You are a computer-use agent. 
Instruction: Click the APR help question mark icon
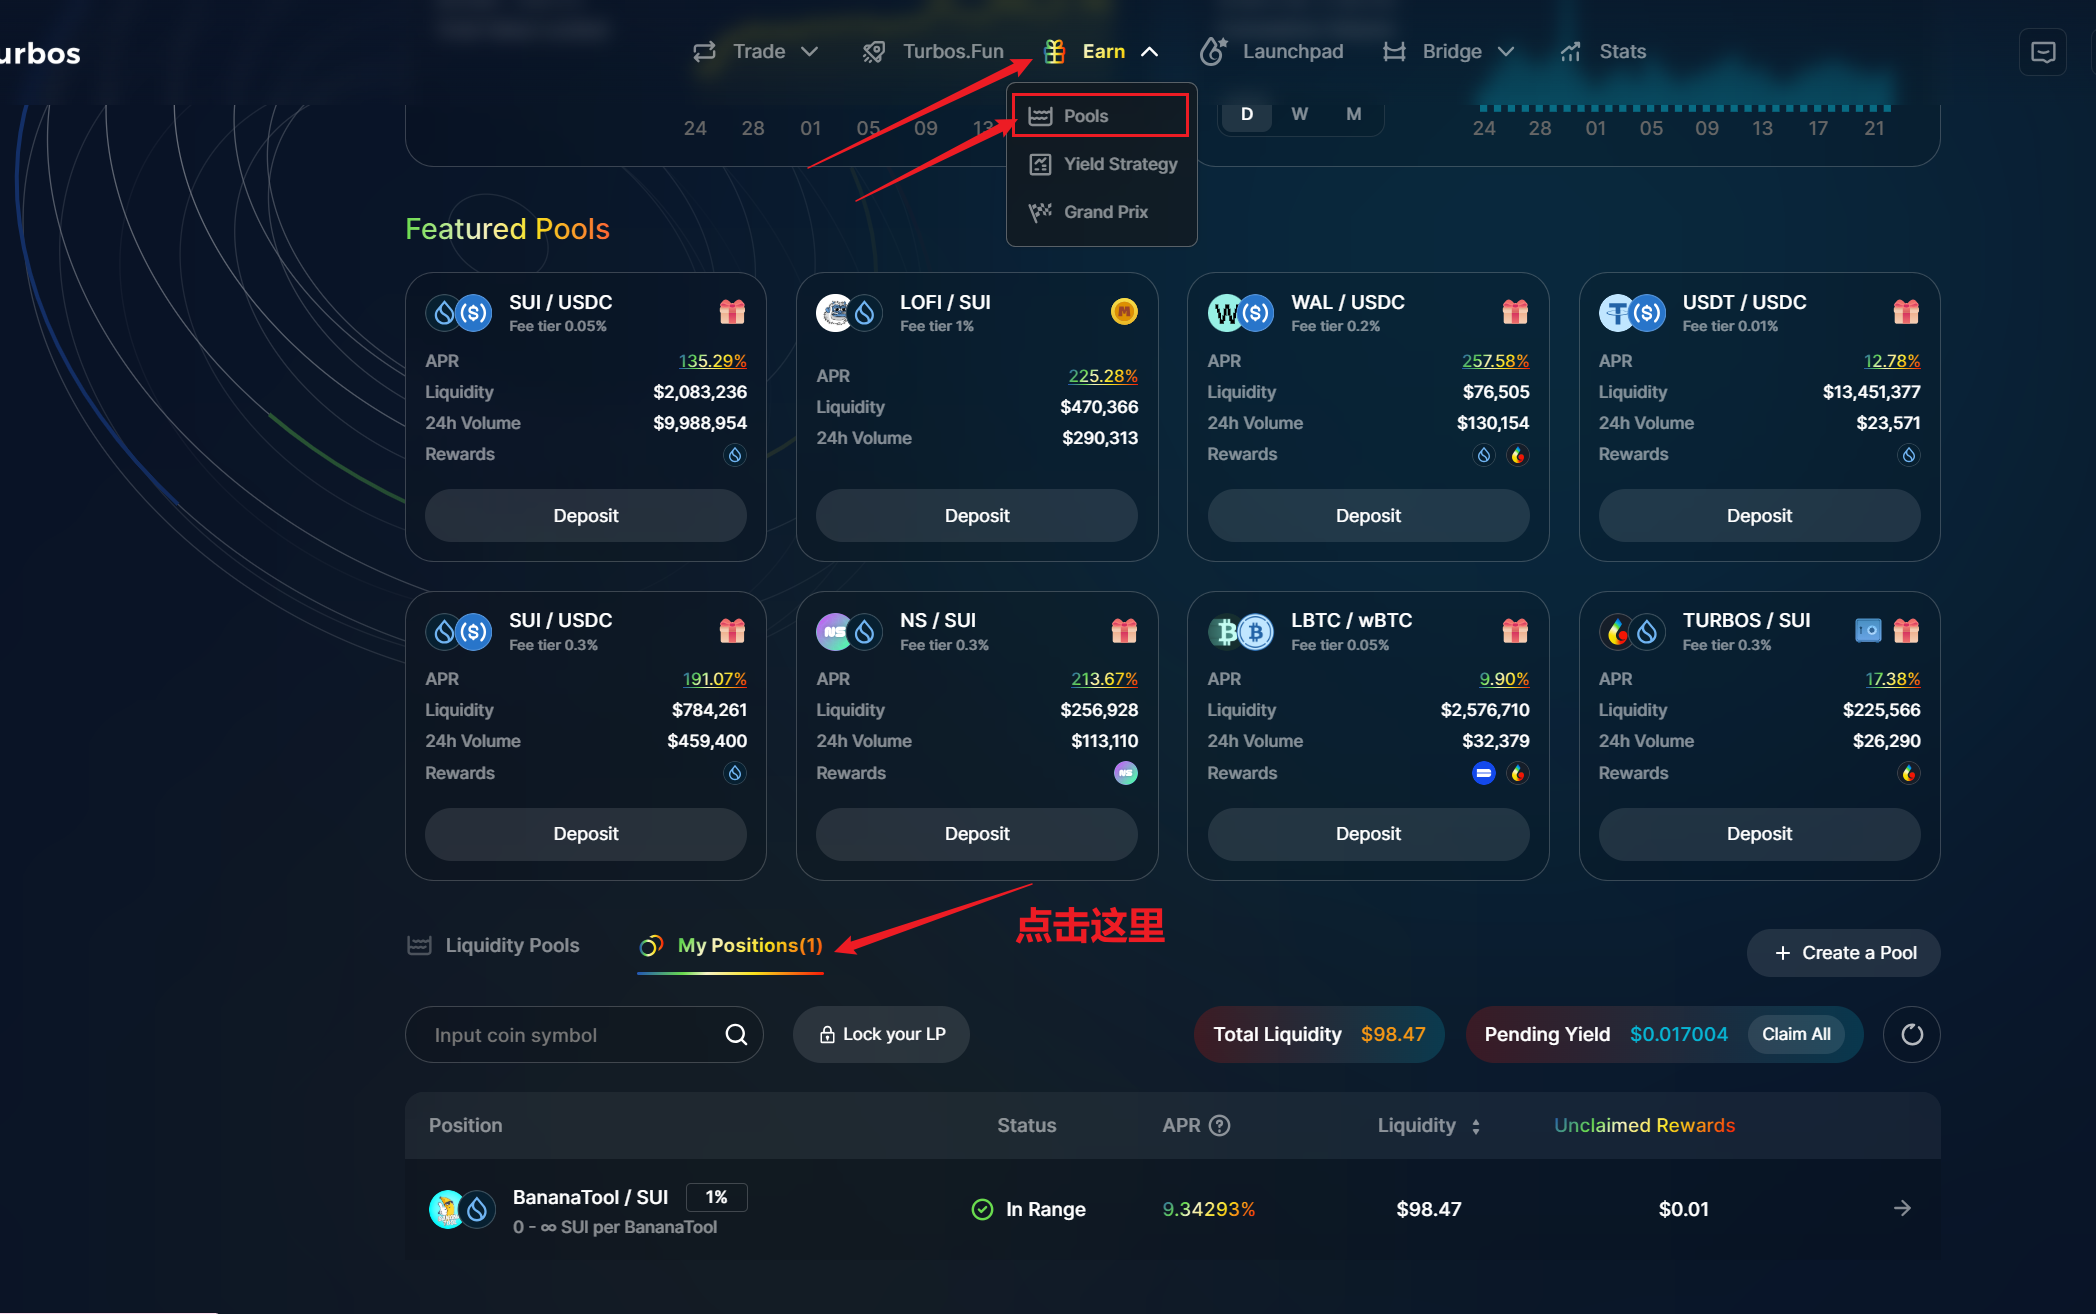click(x=1219, y=1125)
